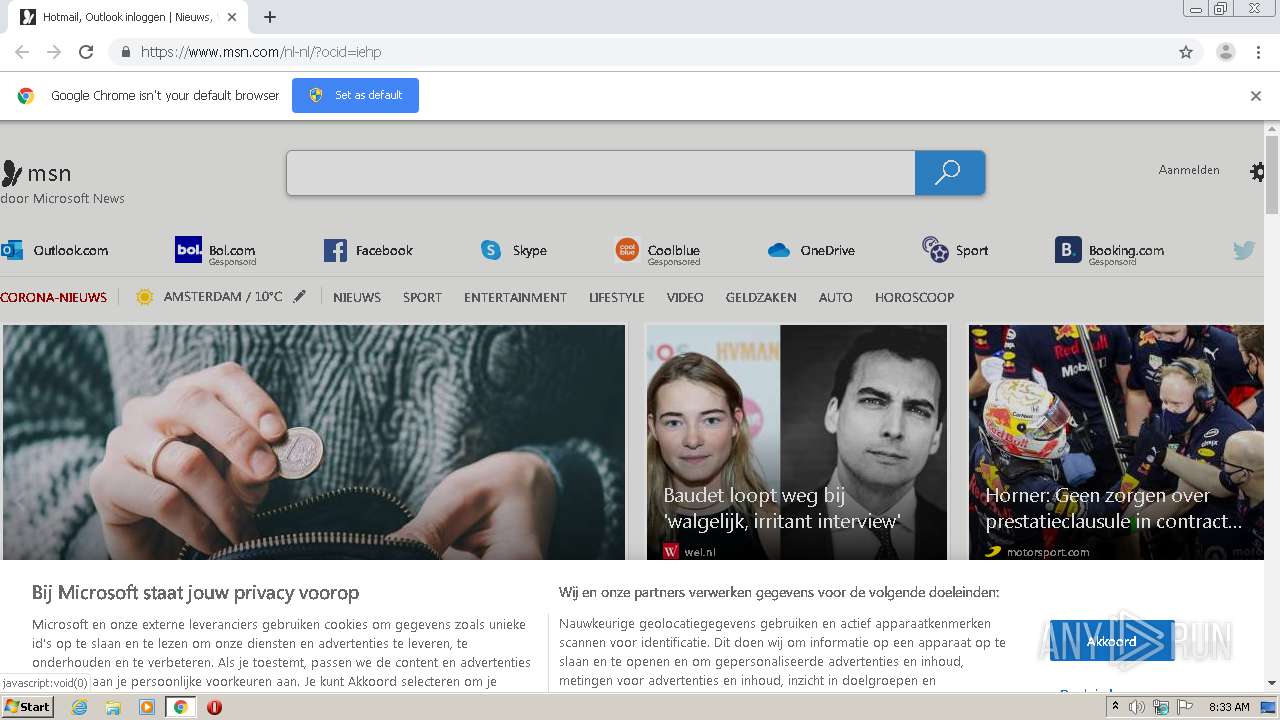Click the blue search magnifier button
The width and height of the screenshot is (1280, 720).
coord(949,173)
